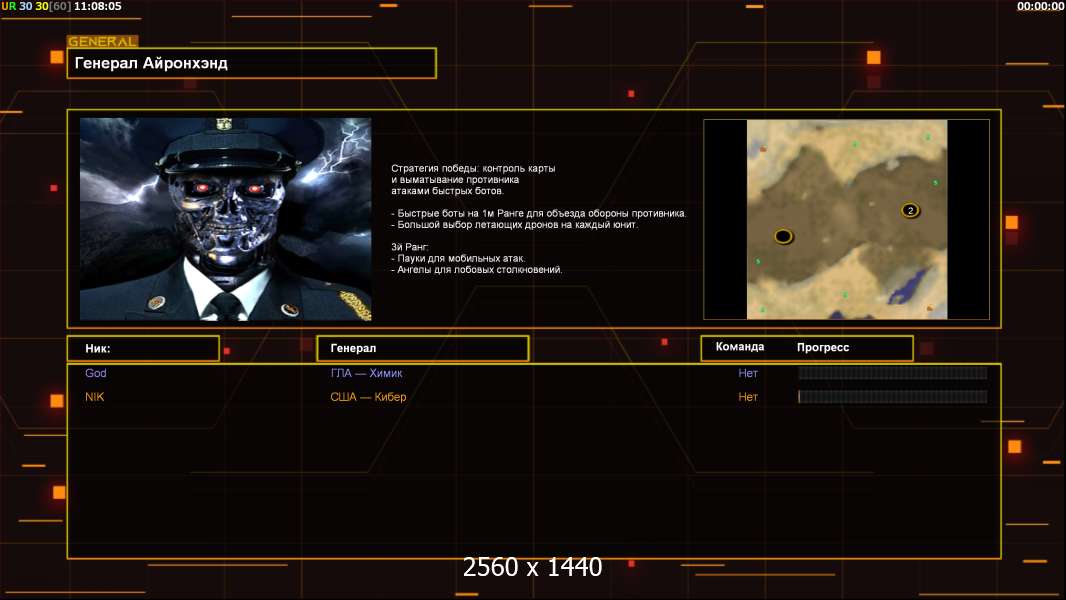
Task: Select player name God
Action: coord(96,373)
